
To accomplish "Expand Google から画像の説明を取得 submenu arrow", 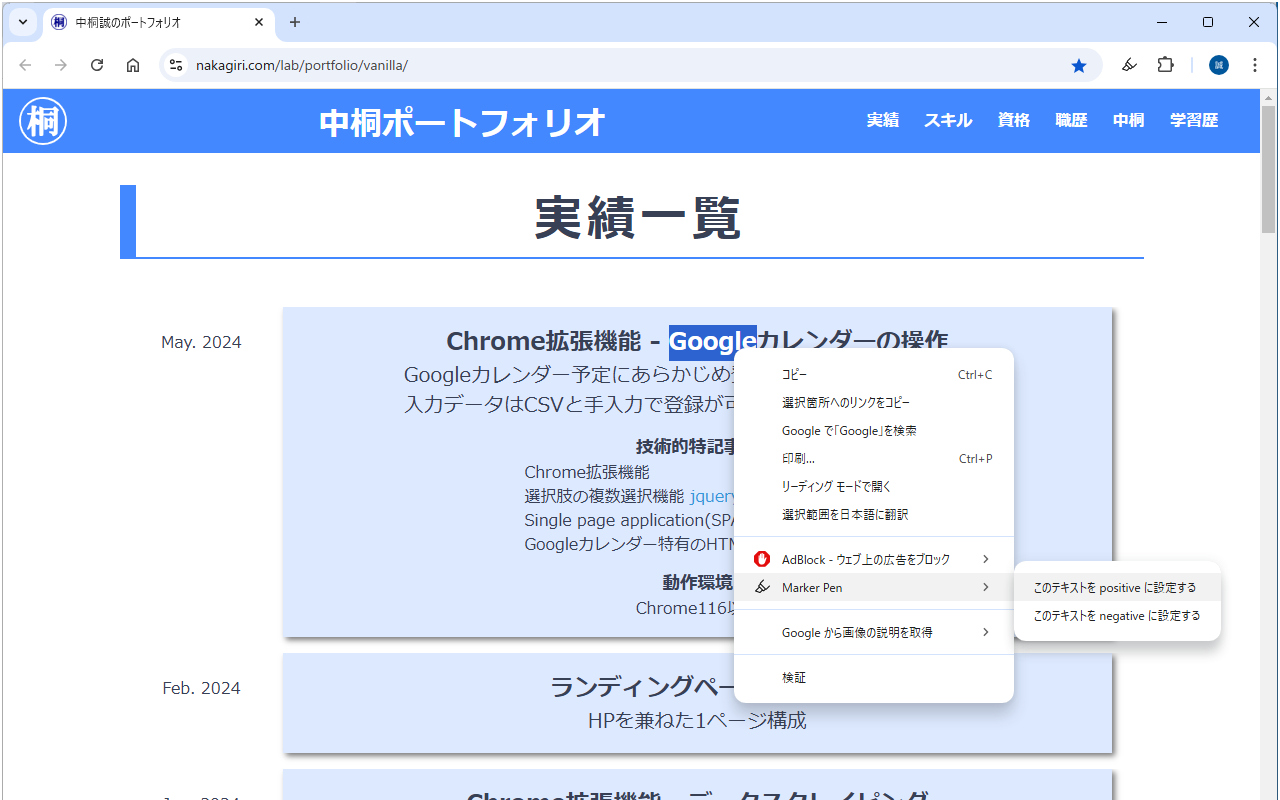I will tap(986, 632).
